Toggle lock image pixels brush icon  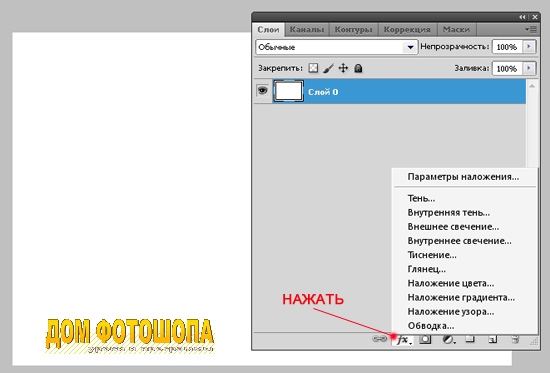328,68
